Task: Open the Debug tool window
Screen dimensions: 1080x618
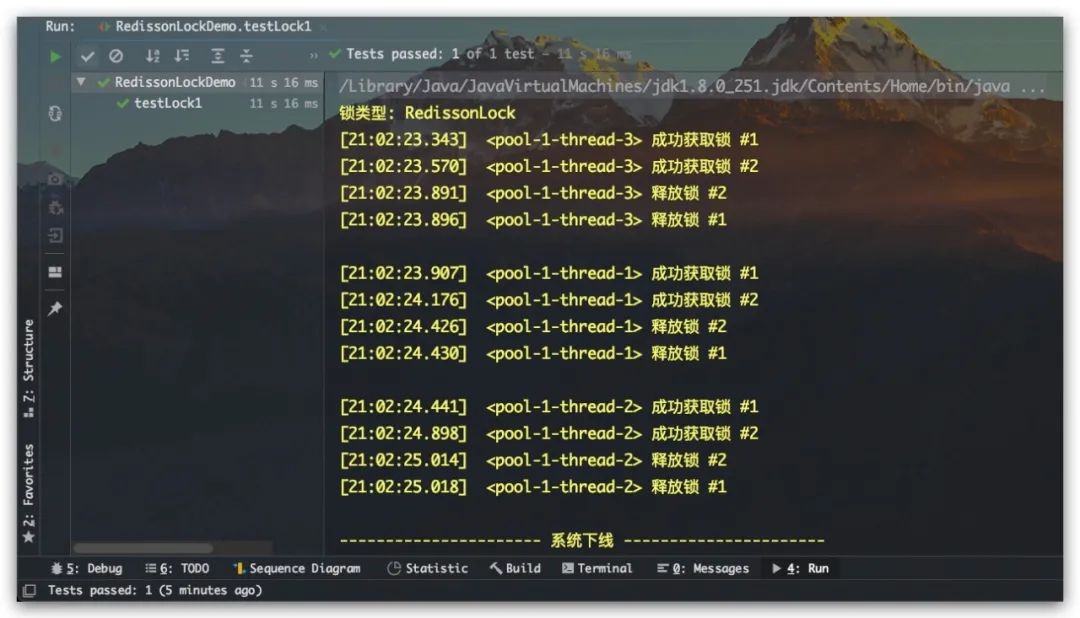Action: click(87, 568)
